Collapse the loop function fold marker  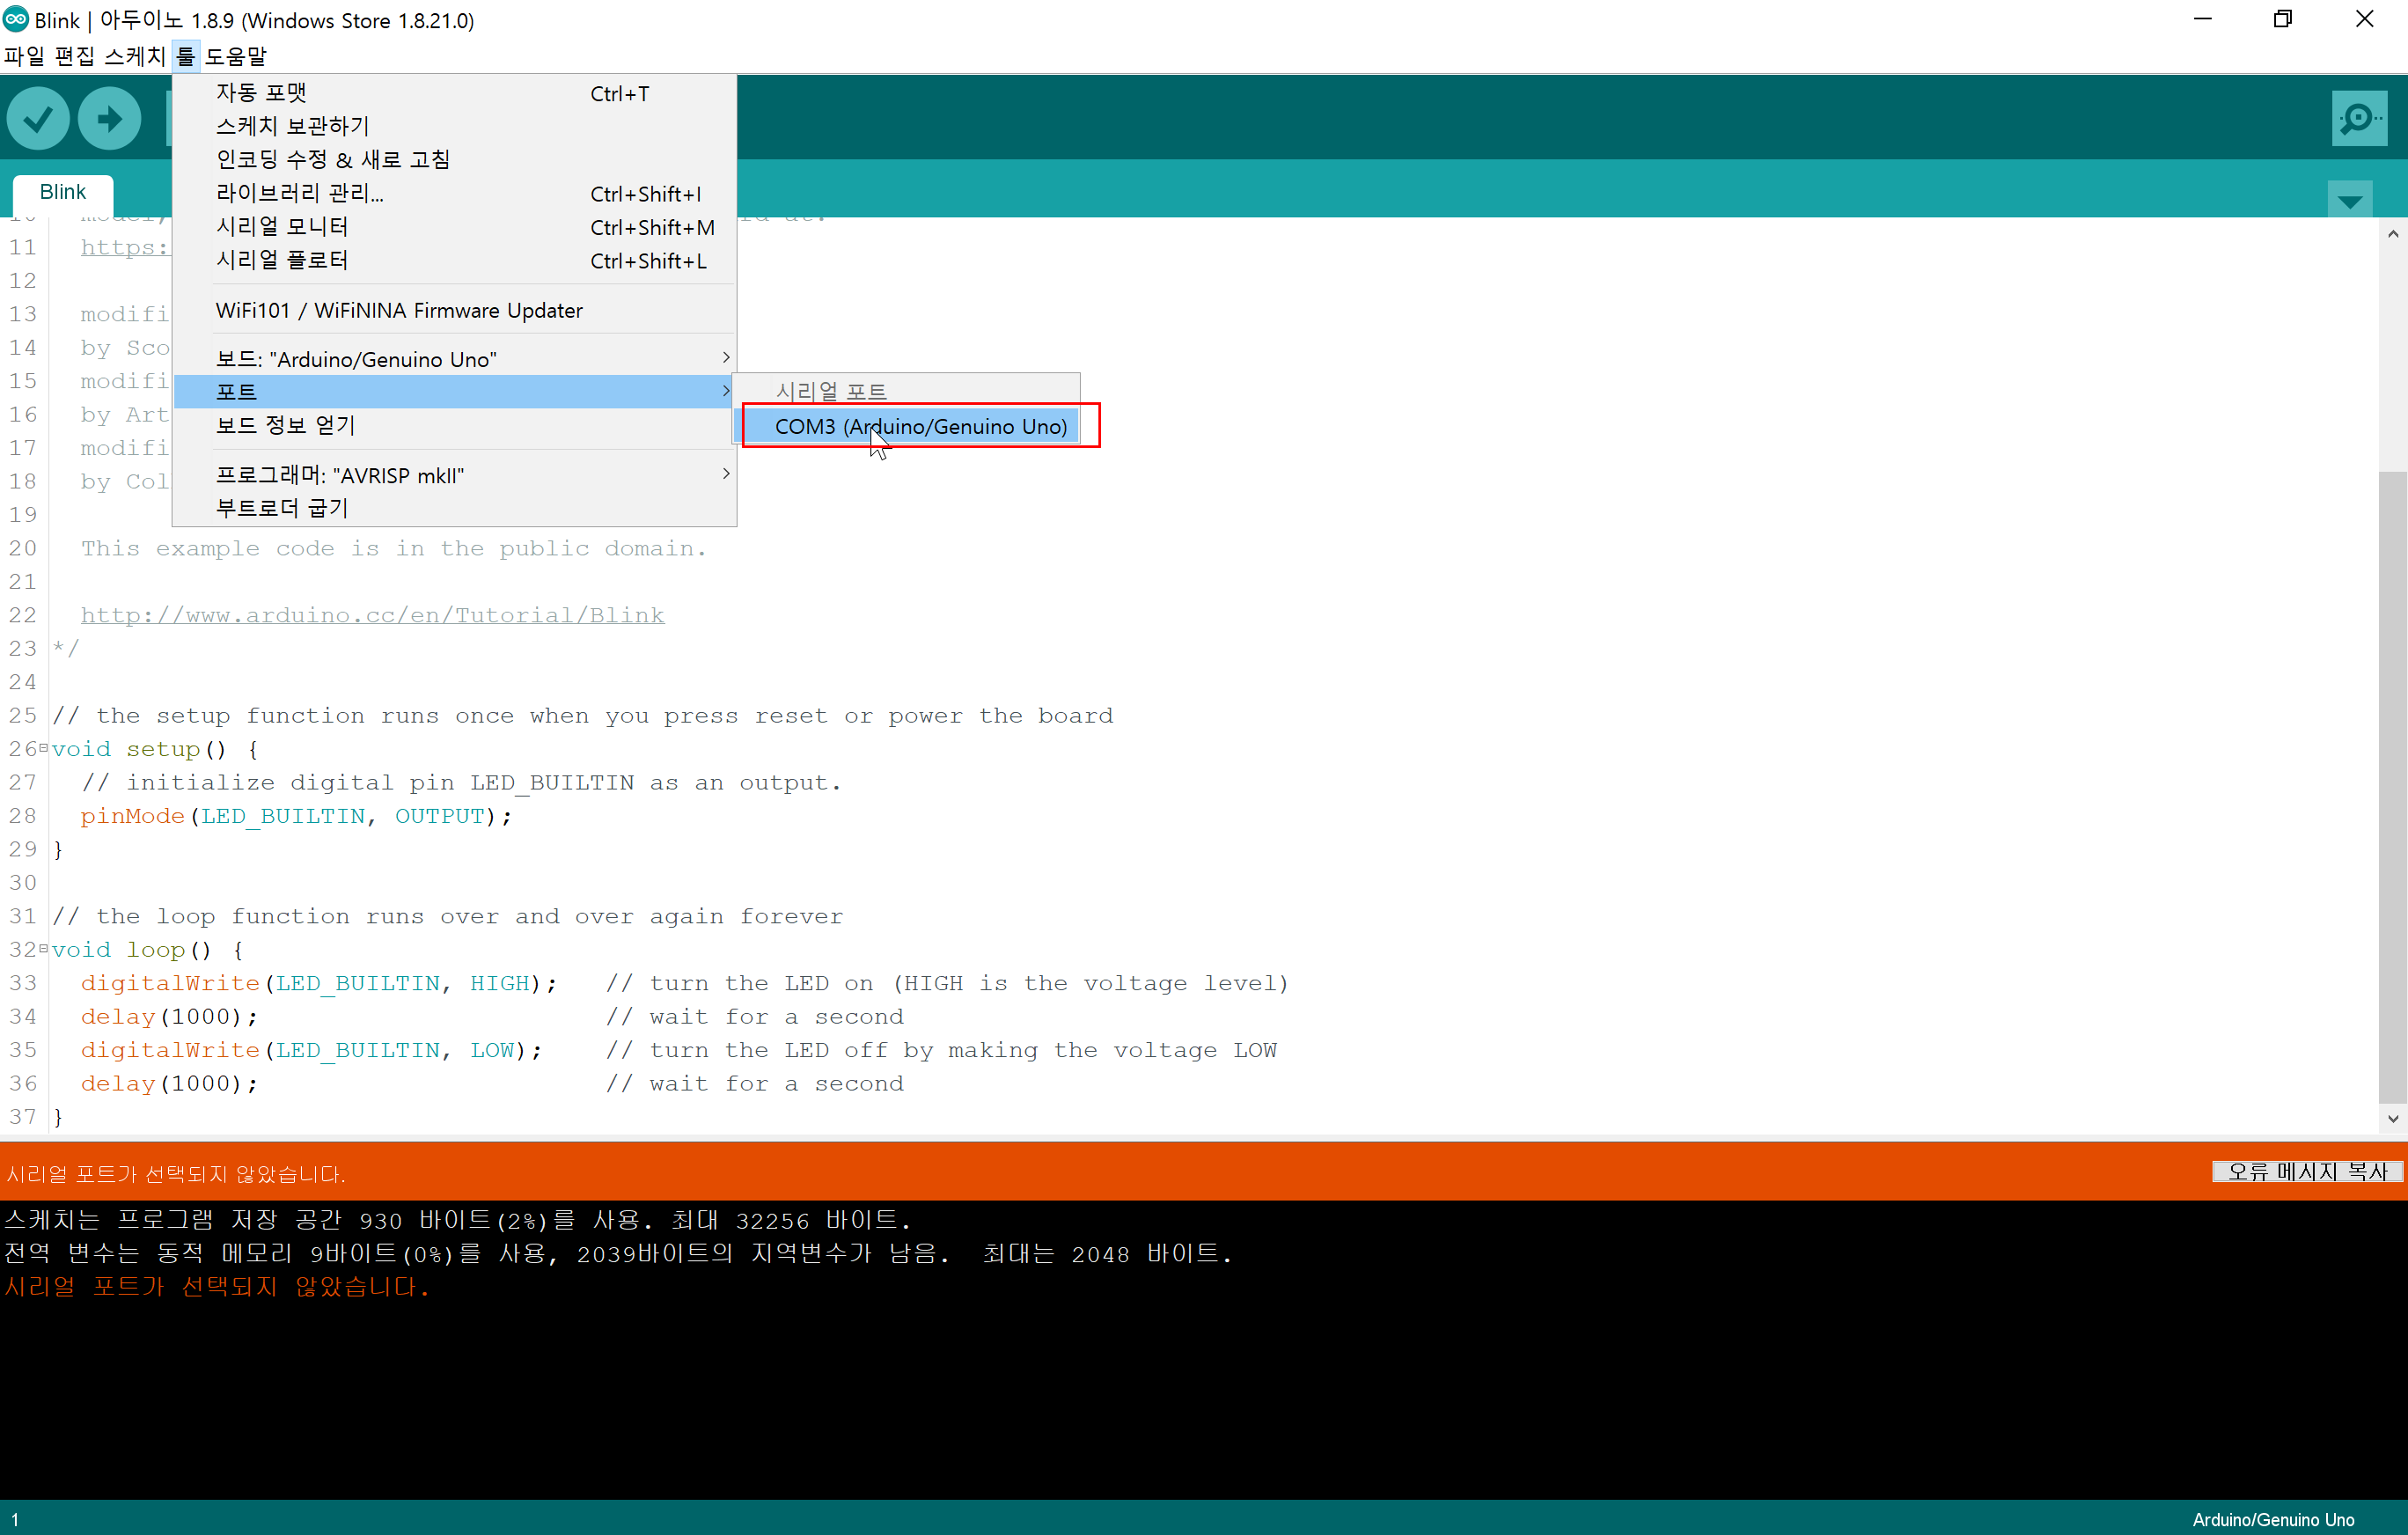[43, 948]
